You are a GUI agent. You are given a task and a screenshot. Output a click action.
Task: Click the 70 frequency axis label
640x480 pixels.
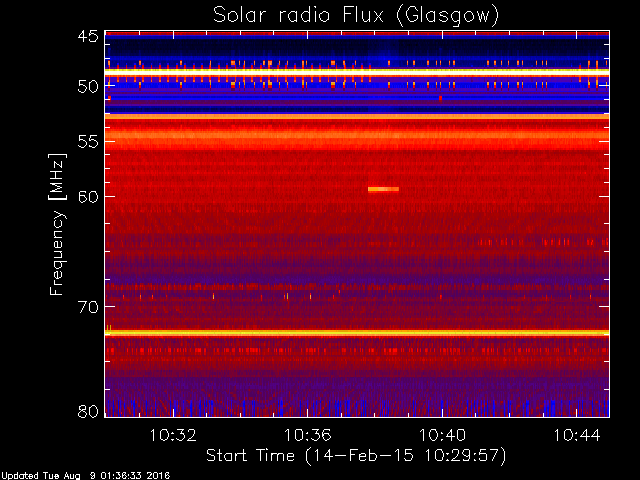click(88, 307)
